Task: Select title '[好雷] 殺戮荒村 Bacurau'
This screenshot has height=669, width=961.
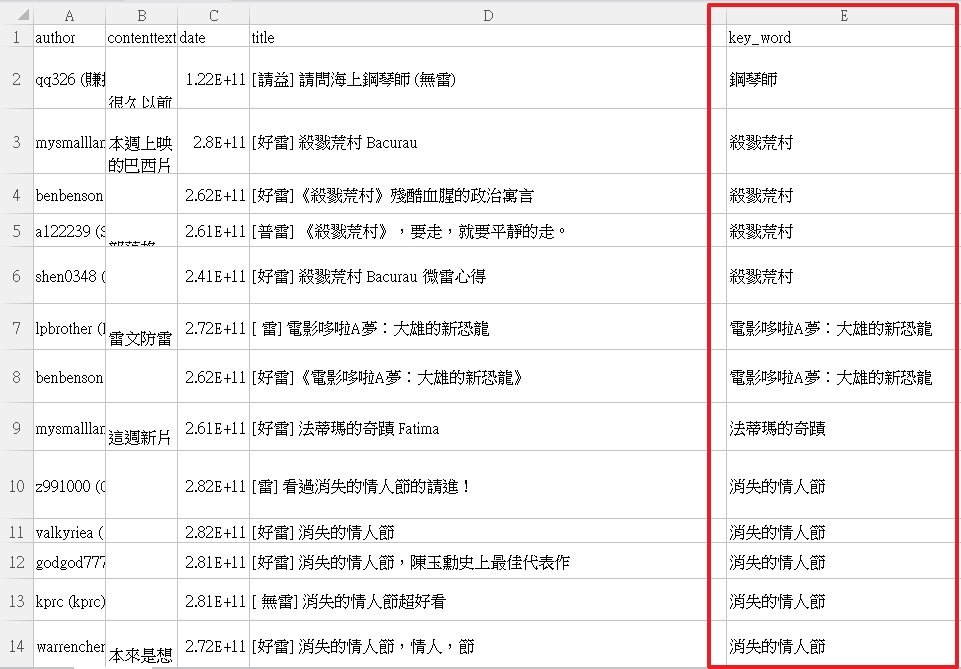Action: click(x=488, y=142)
